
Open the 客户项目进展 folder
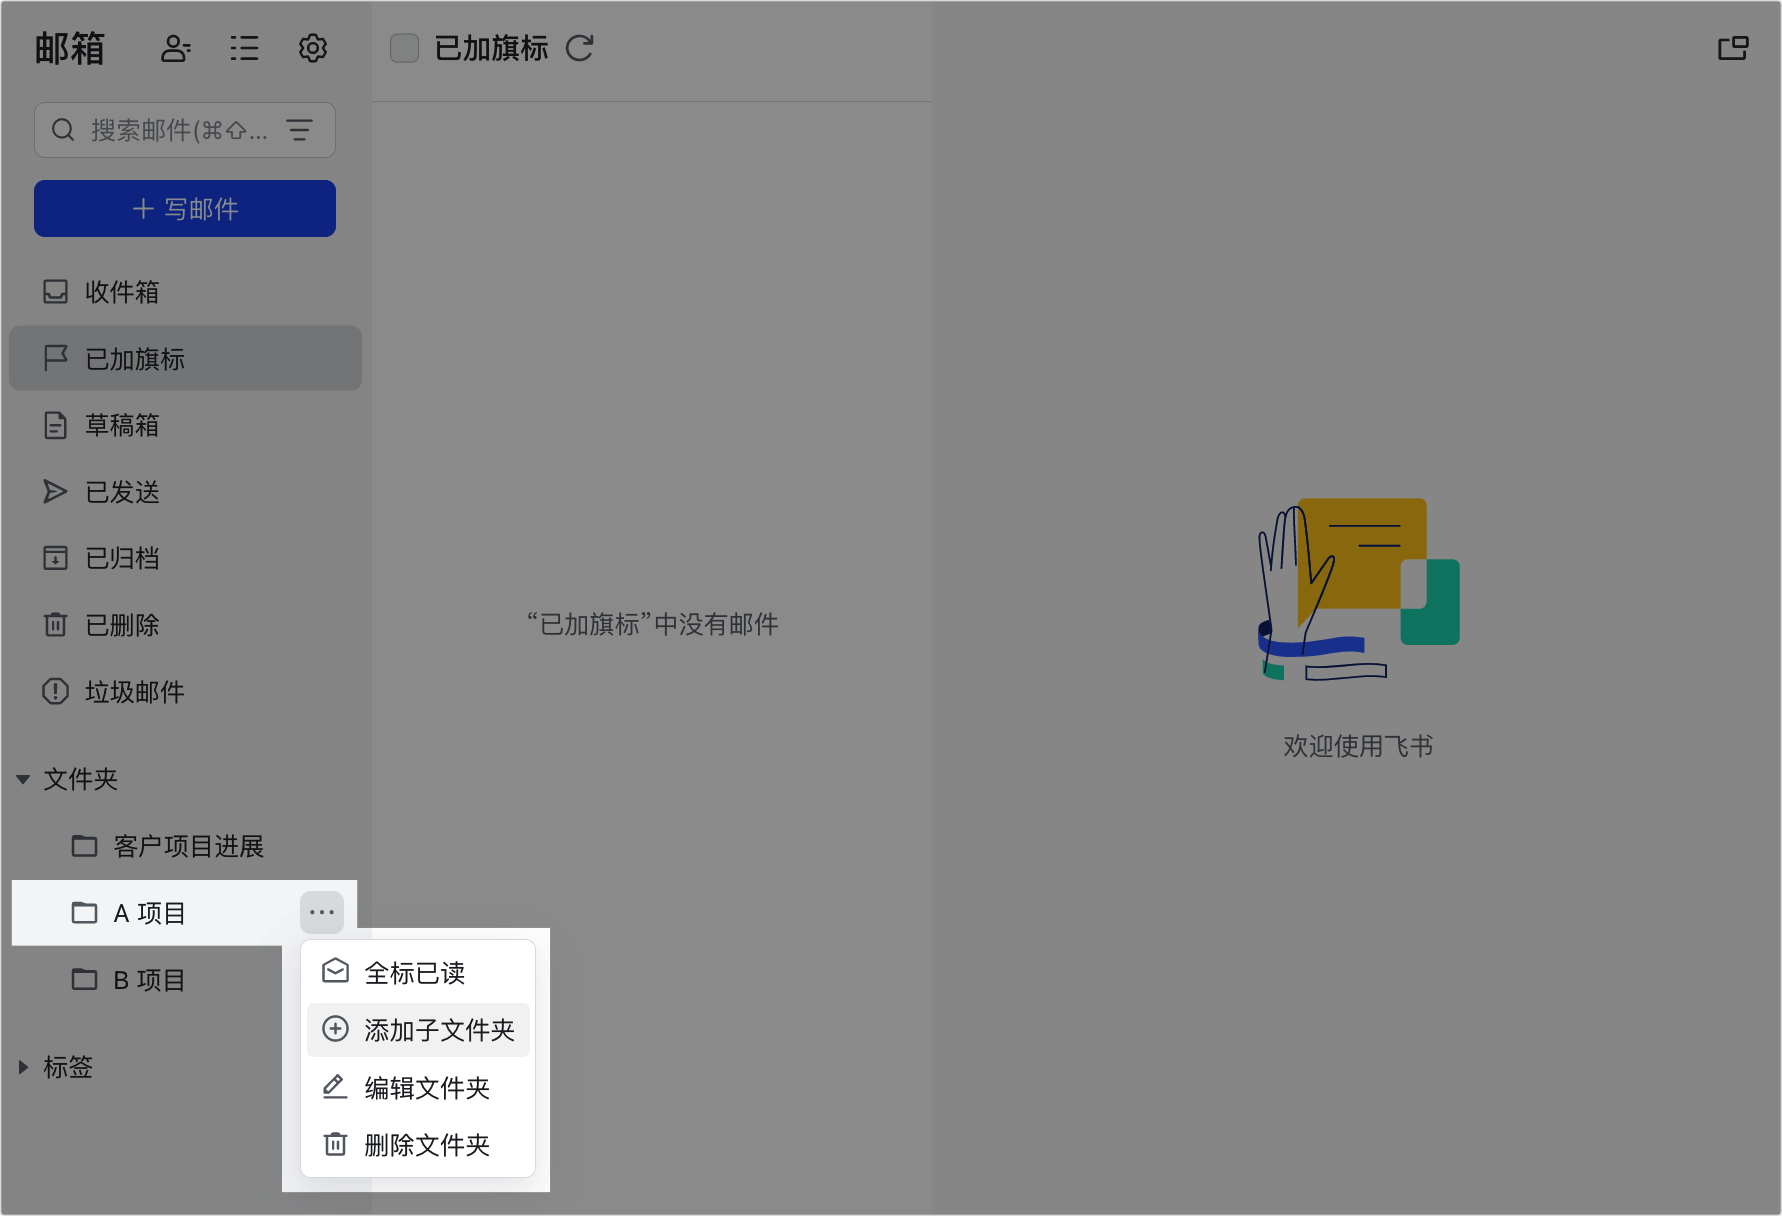pyautogui.click(x=189, y=846)
